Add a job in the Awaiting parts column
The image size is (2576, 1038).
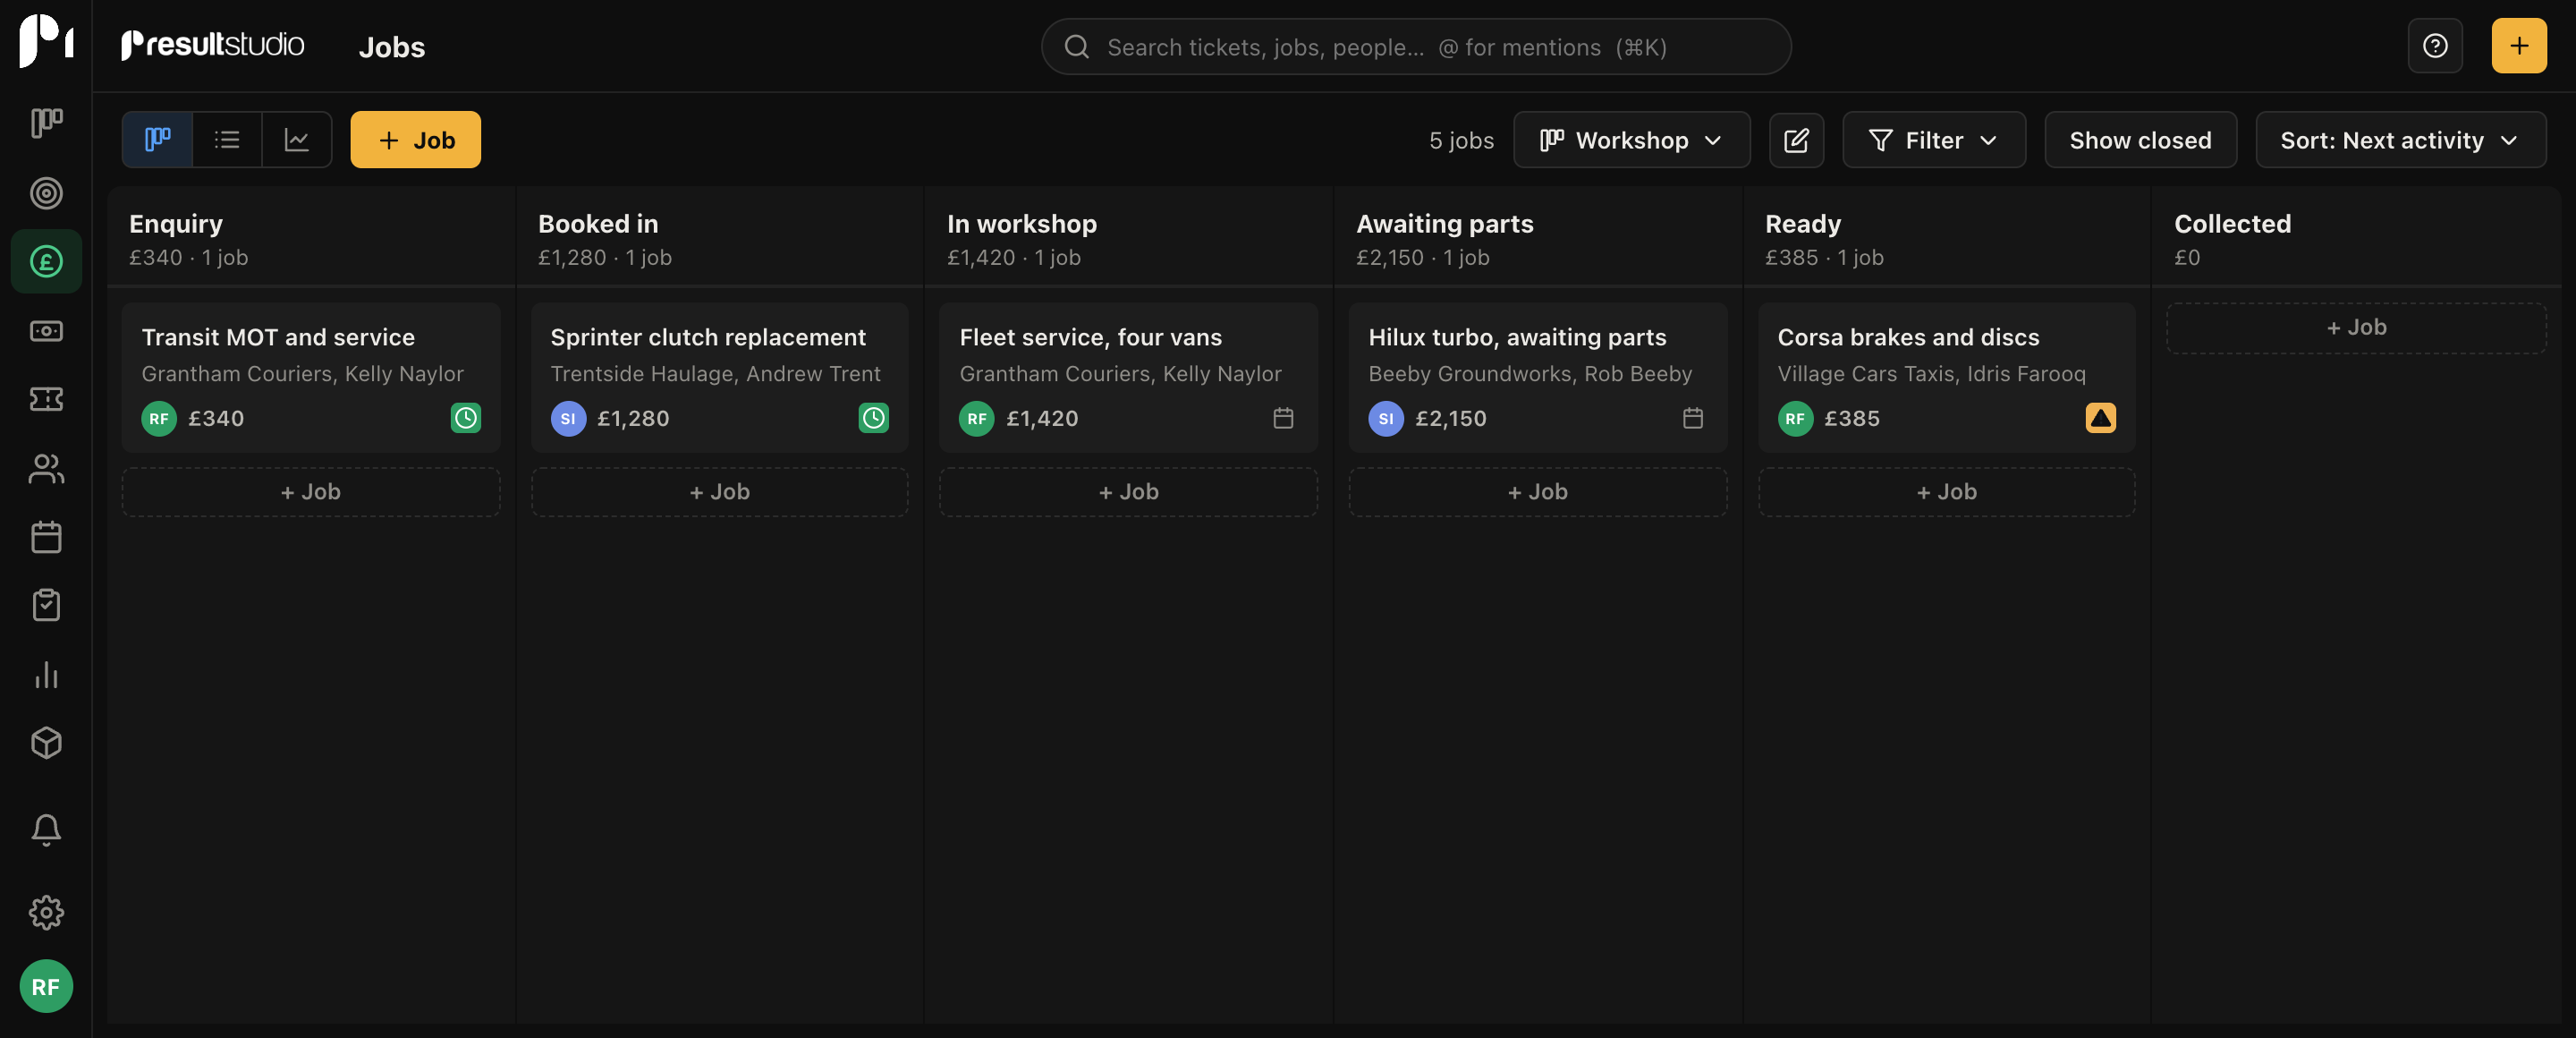coord(1538,492)
